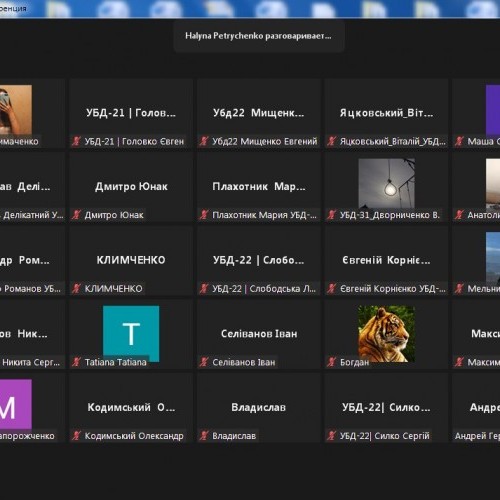Select the tiger avatar of Богдан
The image size is (500, 500).
[387, 334]
